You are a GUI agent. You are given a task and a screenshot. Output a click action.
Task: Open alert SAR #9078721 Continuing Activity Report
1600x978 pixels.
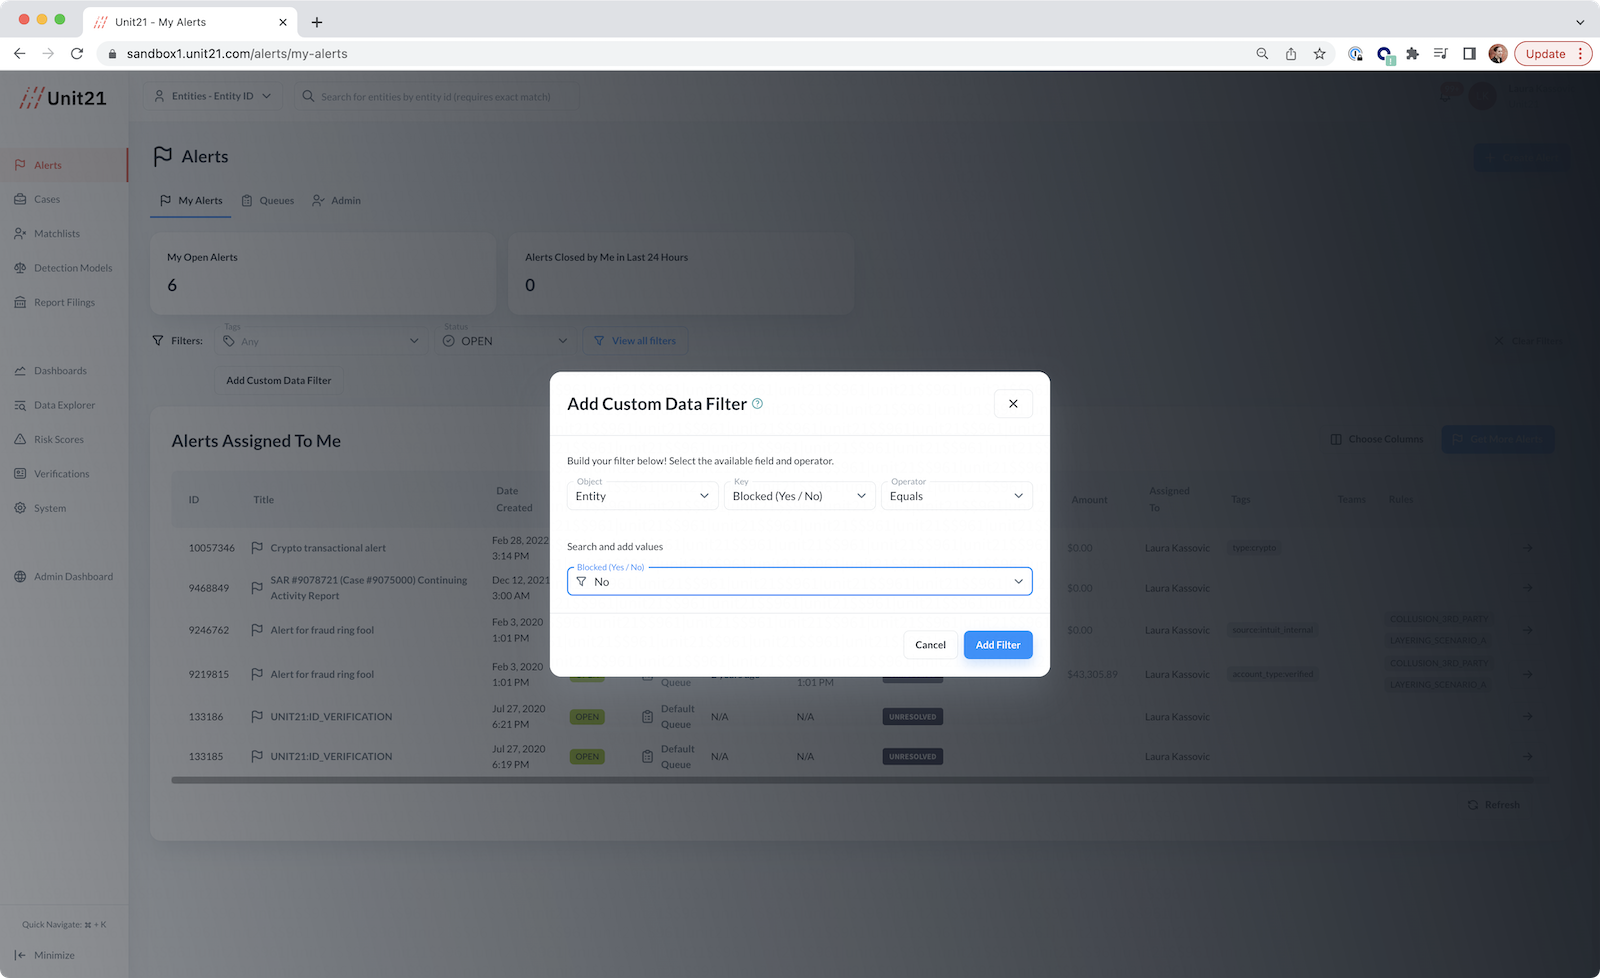(369, 588)
